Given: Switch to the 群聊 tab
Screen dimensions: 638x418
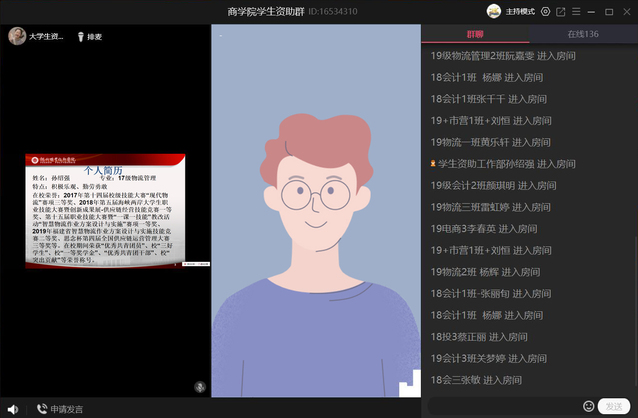Looking at the screenshot, I should tap(475, 34).
